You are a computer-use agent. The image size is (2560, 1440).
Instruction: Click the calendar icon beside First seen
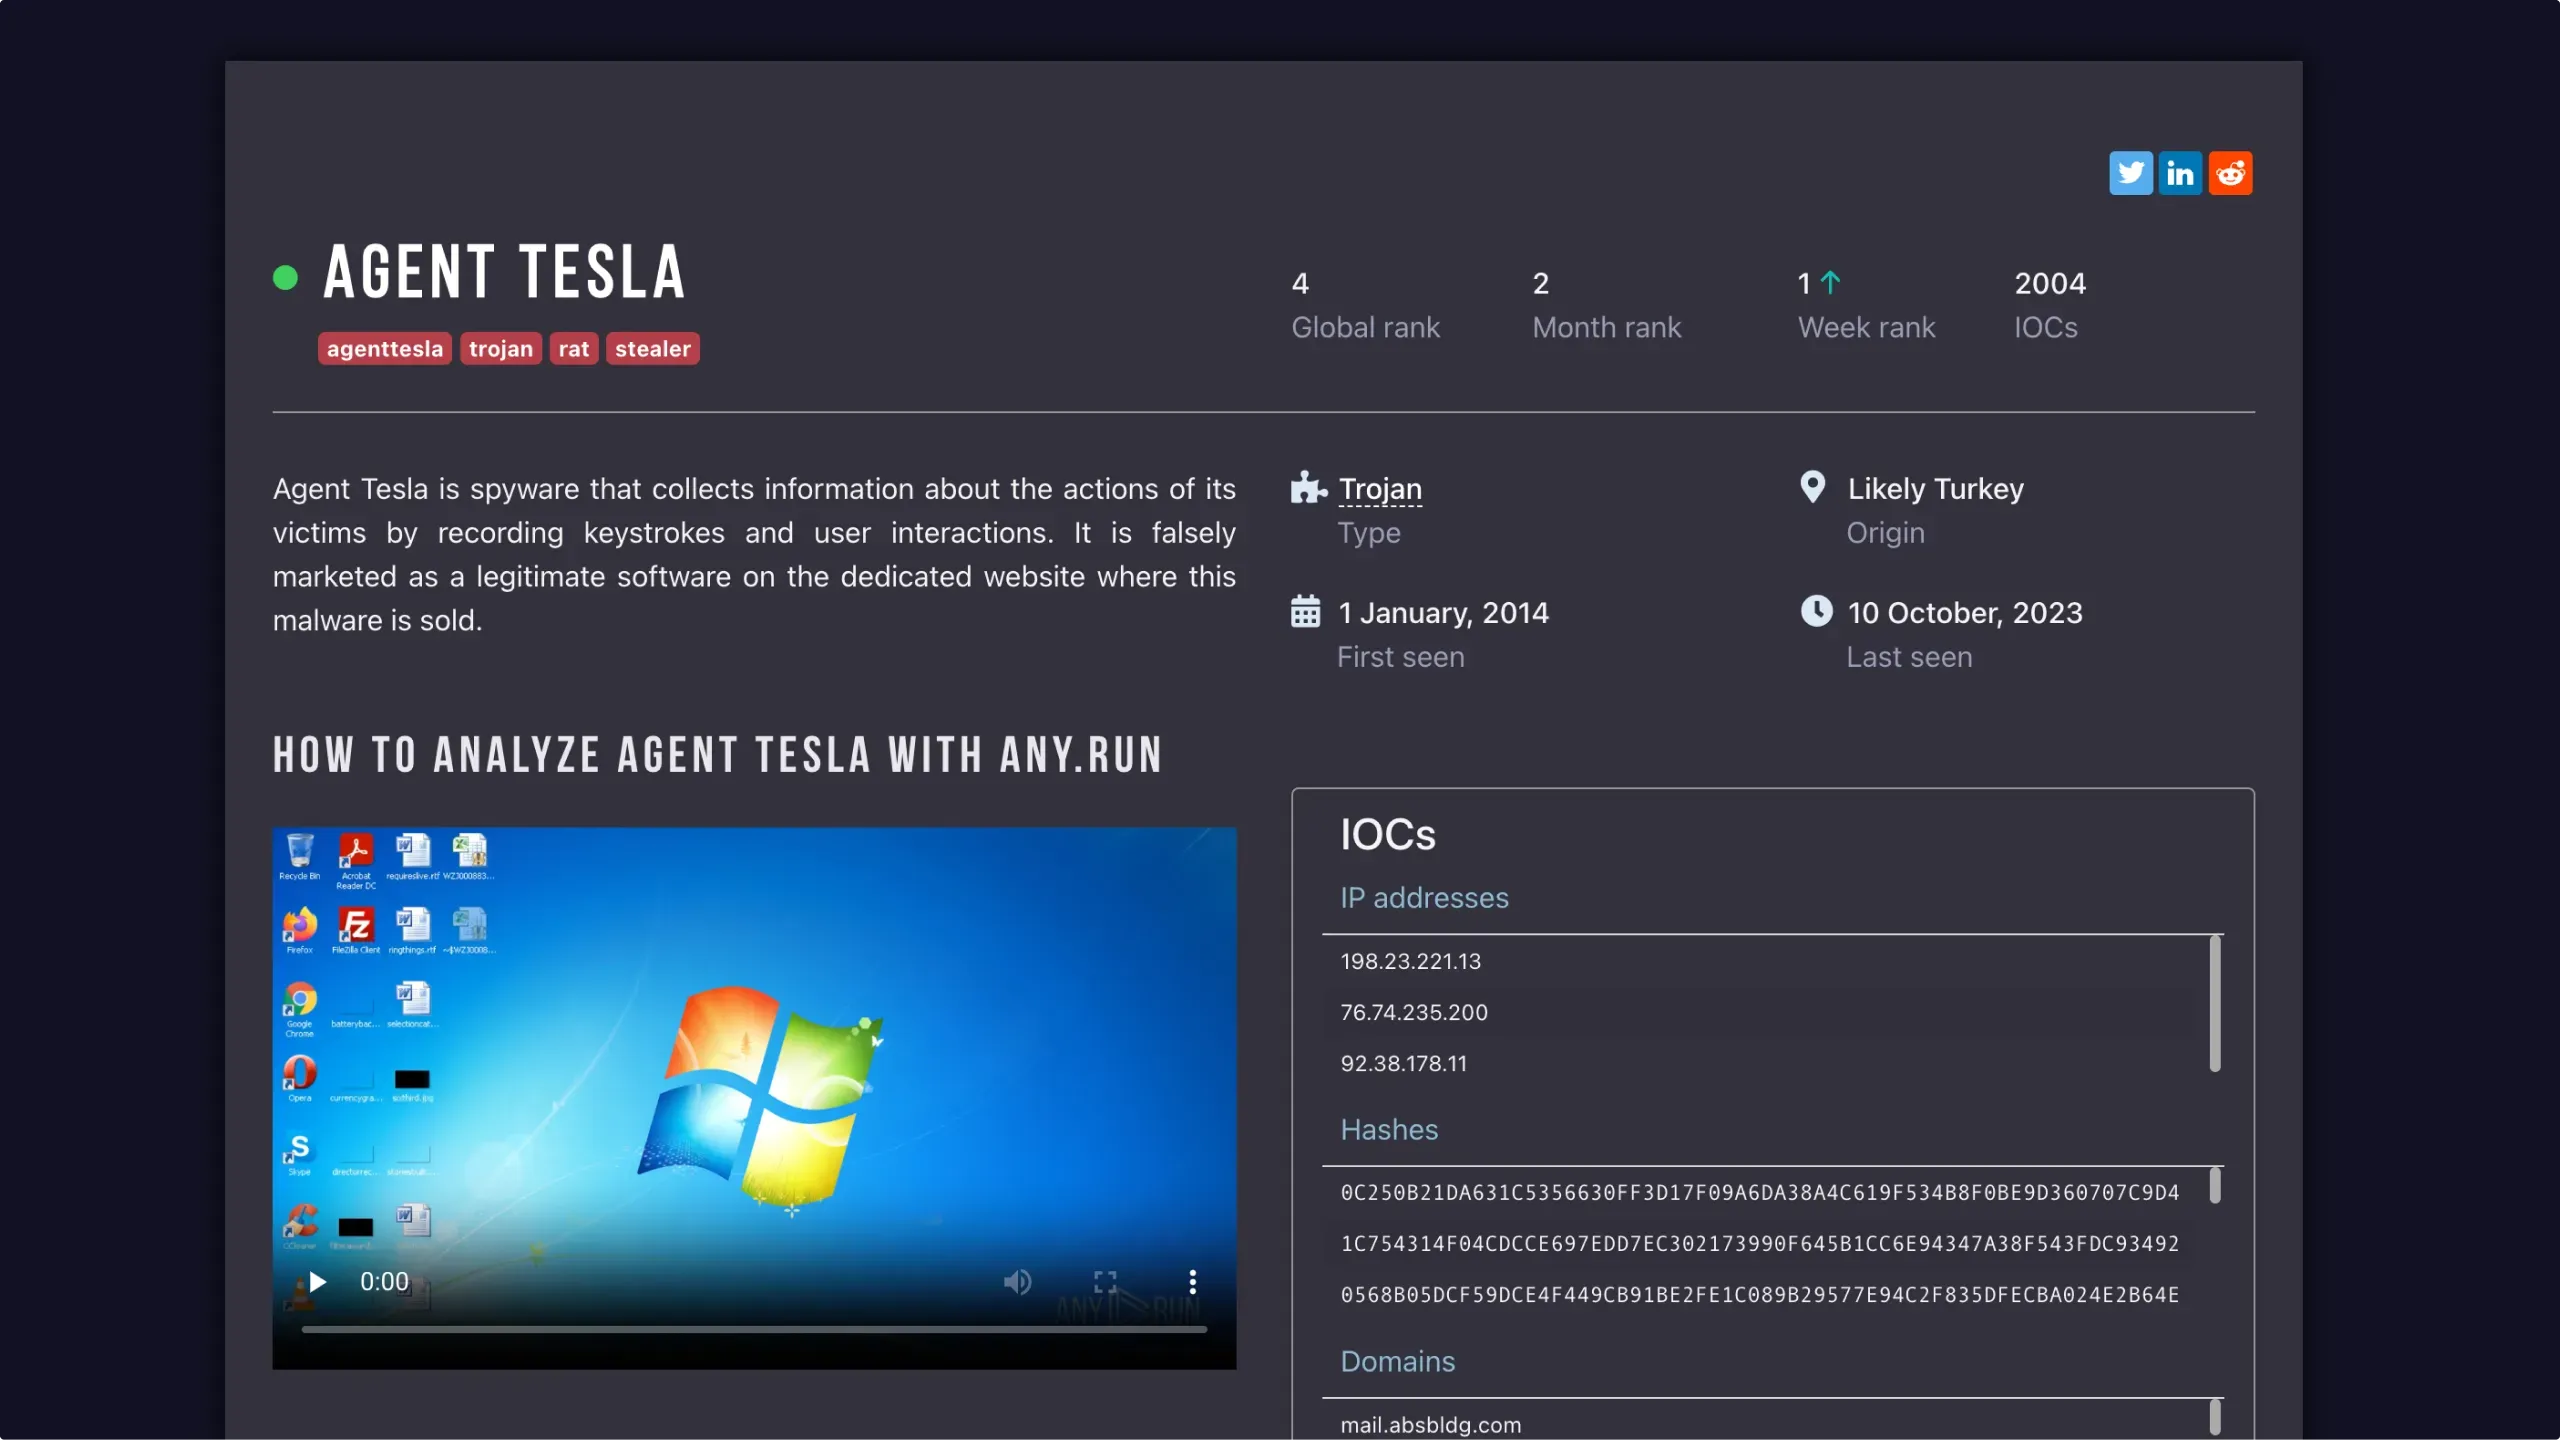[x=1305, y=611]
